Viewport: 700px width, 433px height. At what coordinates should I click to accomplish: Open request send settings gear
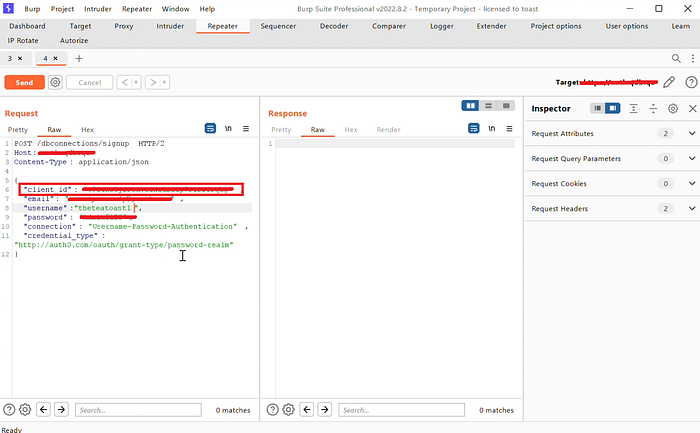coord(55,82)
